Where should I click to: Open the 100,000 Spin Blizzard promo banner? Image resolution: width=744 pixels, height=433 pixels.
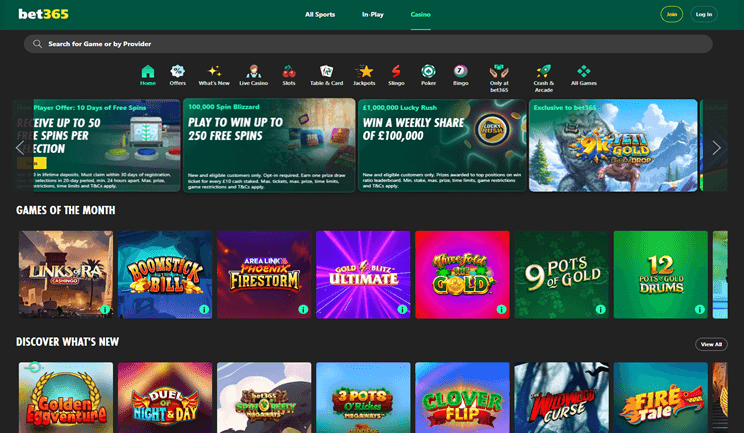point(269,145)
